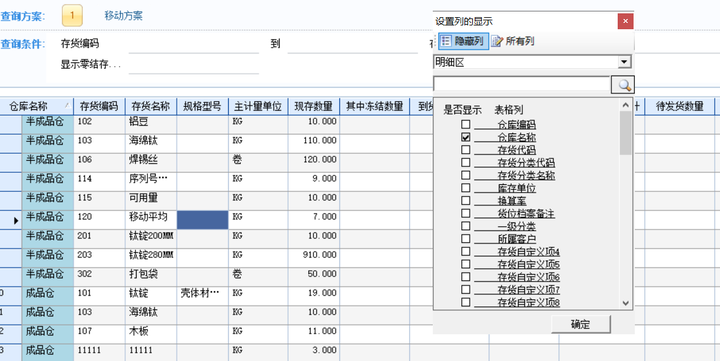The image size is (720, 361).
Task: Select the 钛锭200MM cell
Action: pos(151,239)
